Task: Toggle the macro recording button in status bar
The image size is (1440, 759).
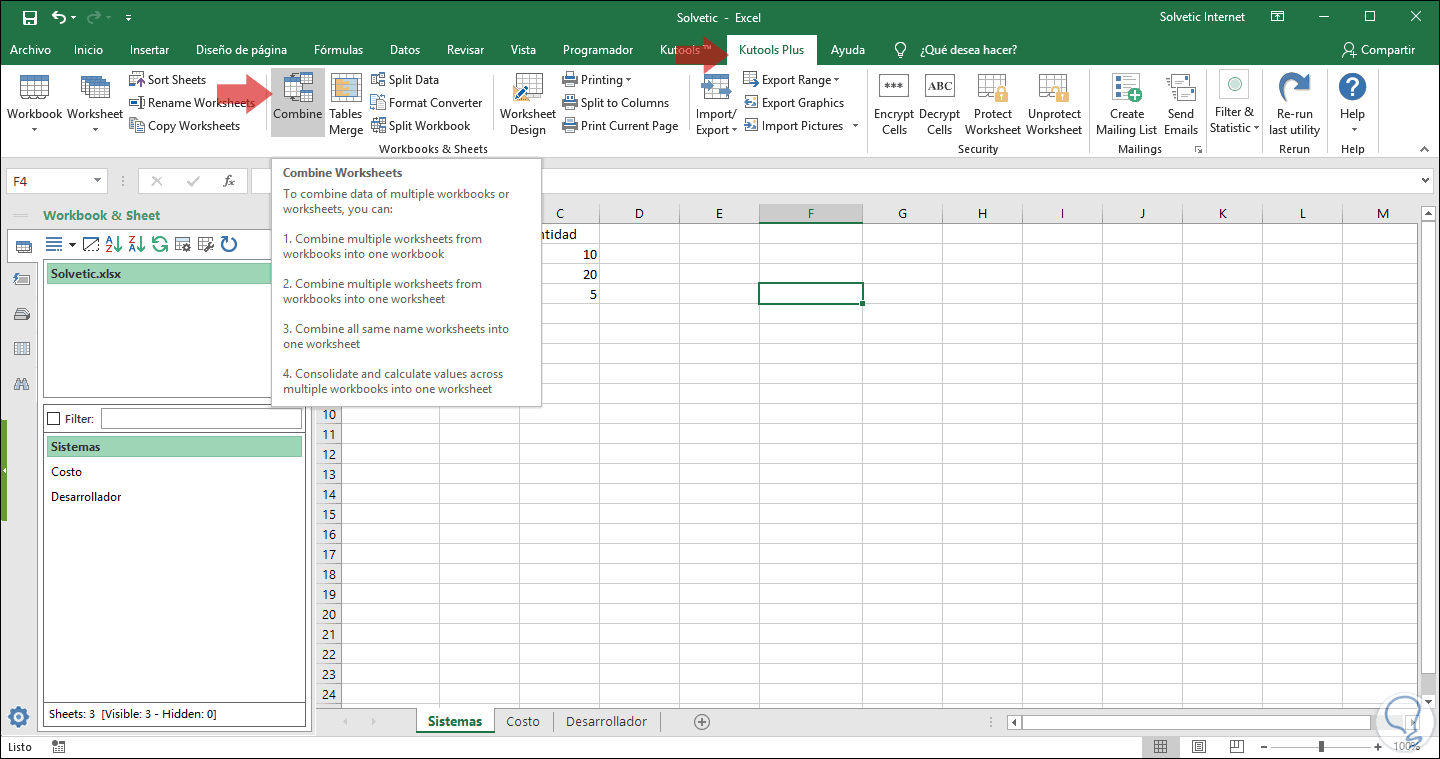Action: pyautogui.click(x=59, y=747)
